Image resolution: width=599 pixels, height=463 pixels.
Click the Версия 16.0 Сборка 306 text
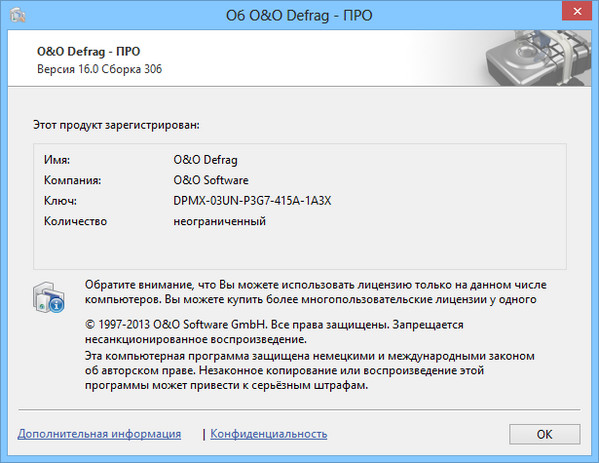pos(99,69)
